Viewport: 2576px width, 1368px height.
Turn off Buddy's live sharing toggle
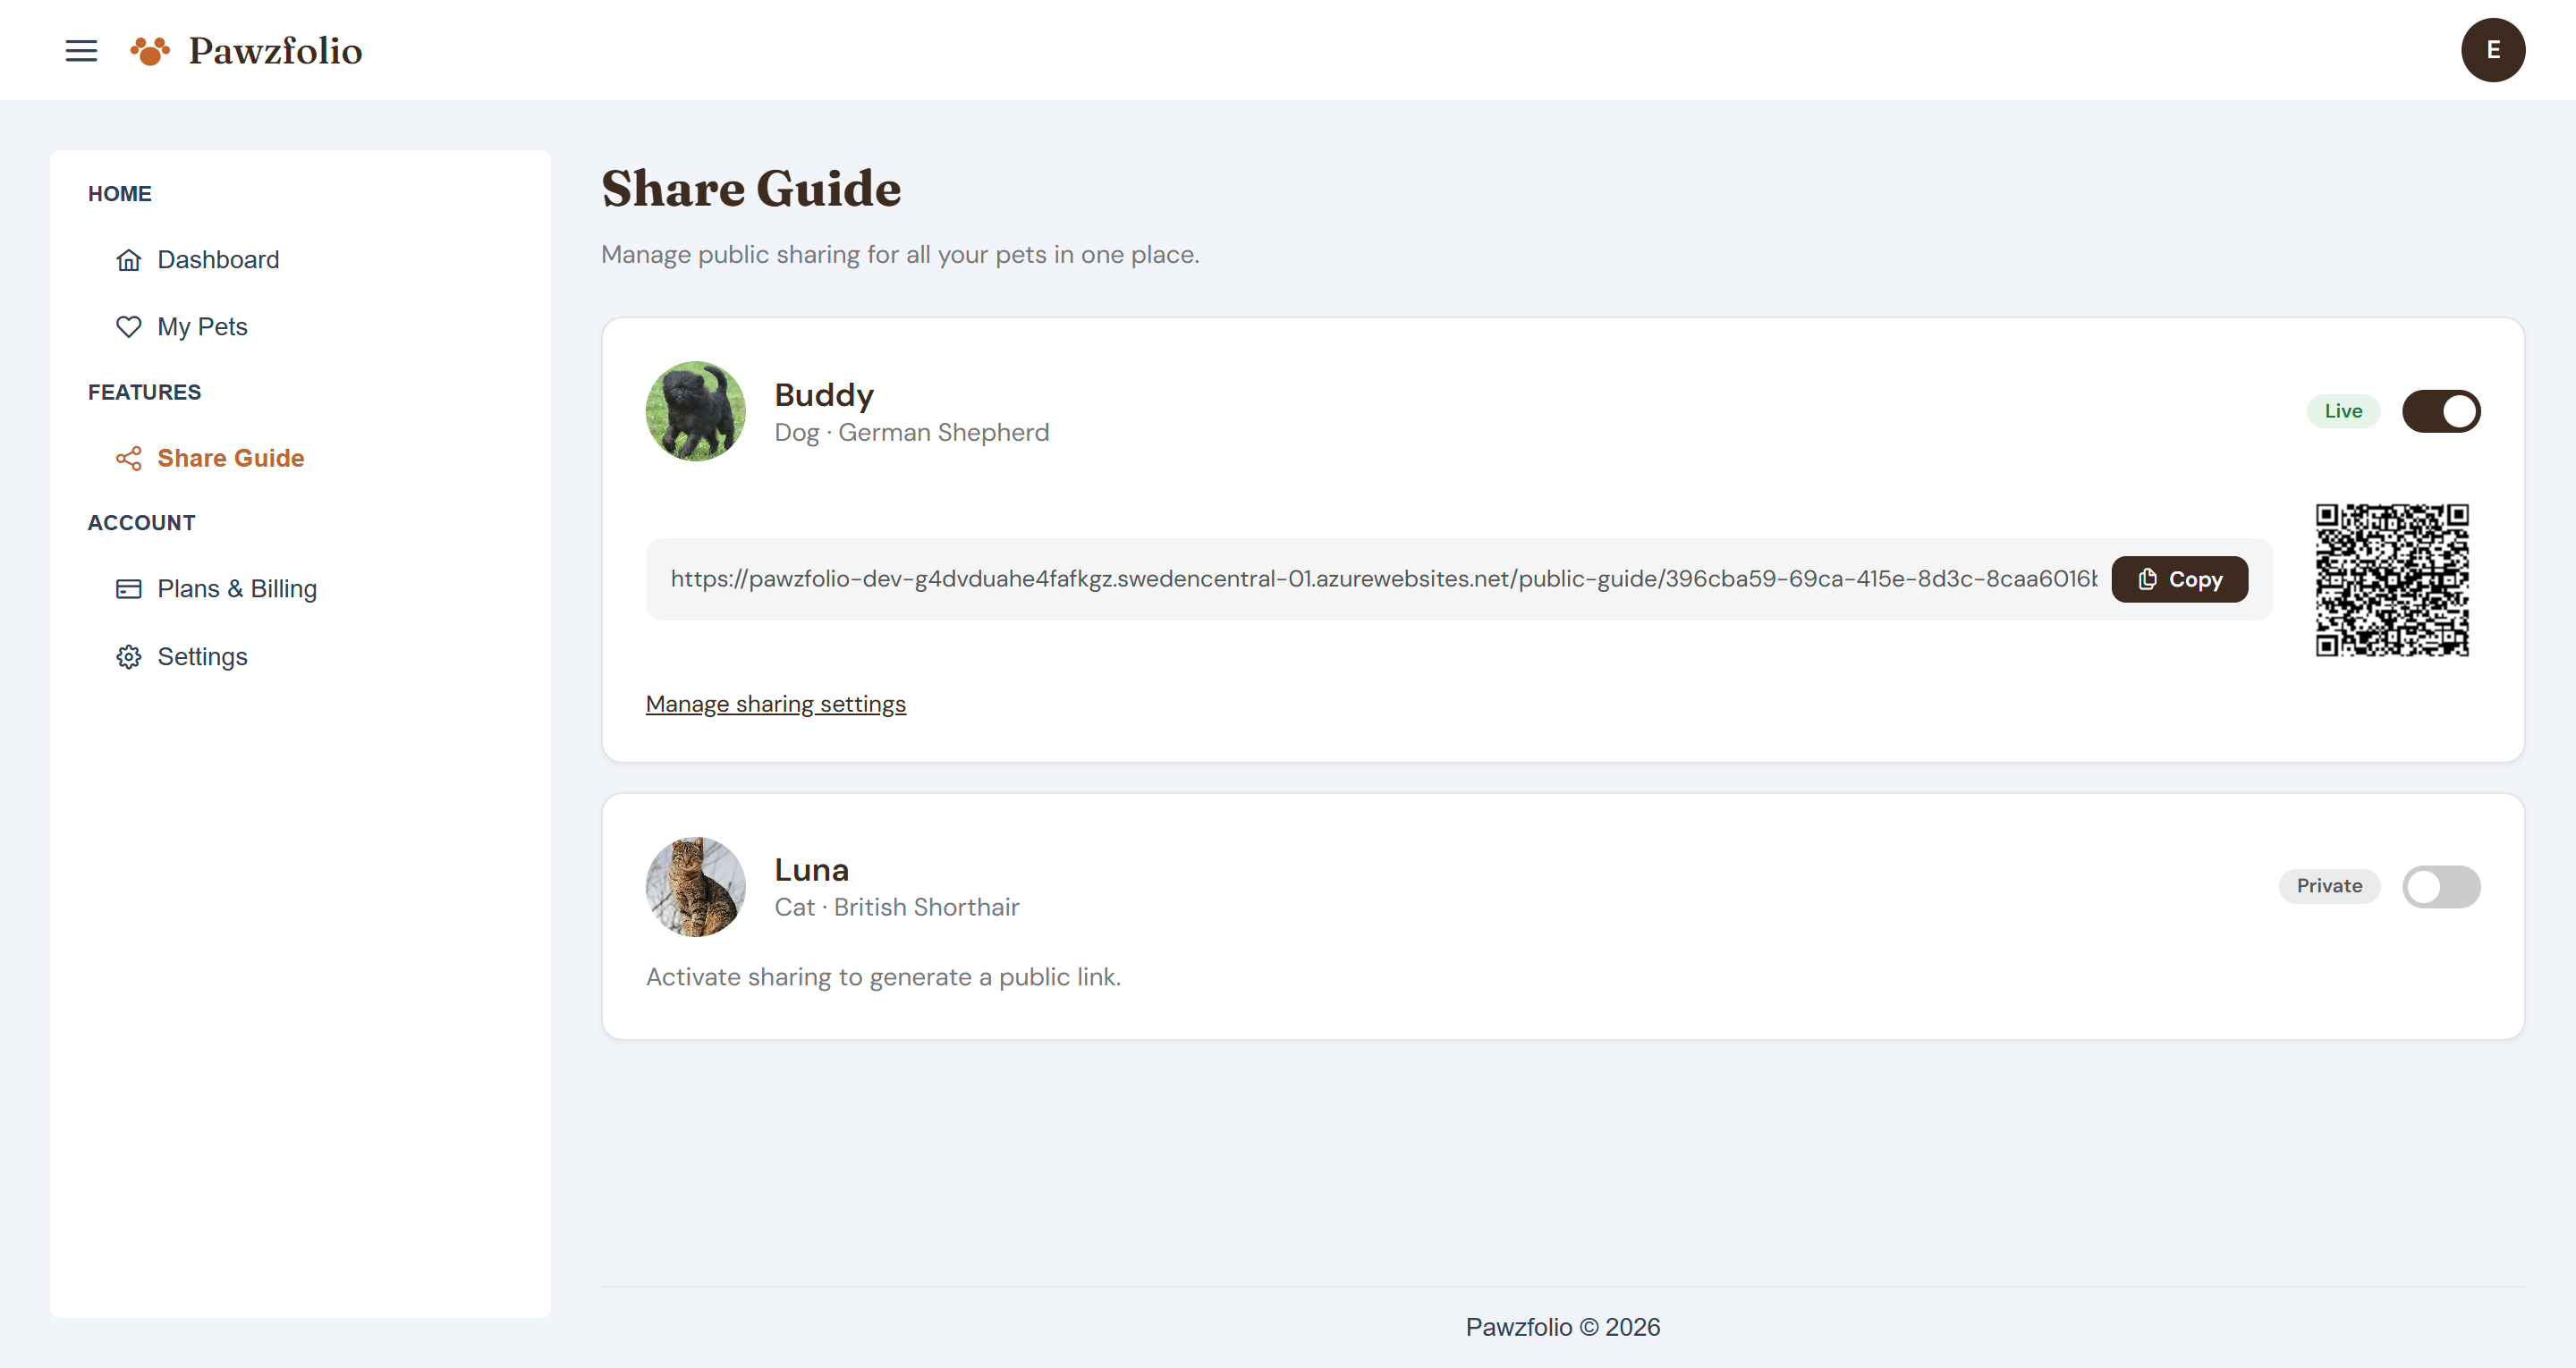(2440, 411)
